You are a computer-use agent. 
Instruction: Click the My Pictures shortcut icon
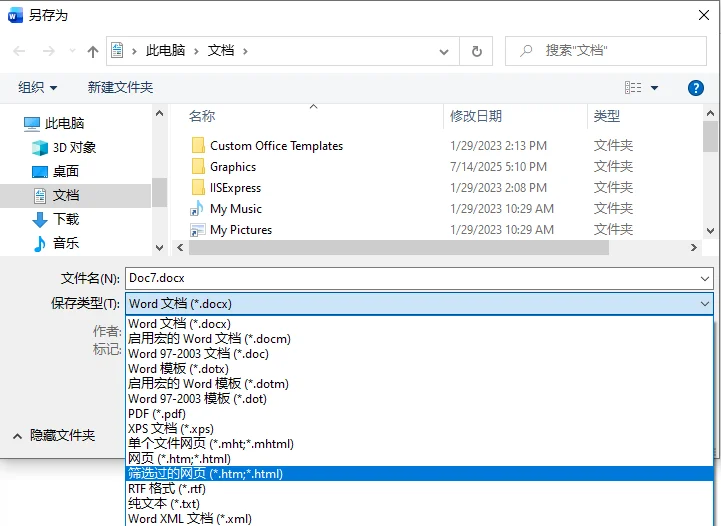click(x=197, y=230)
